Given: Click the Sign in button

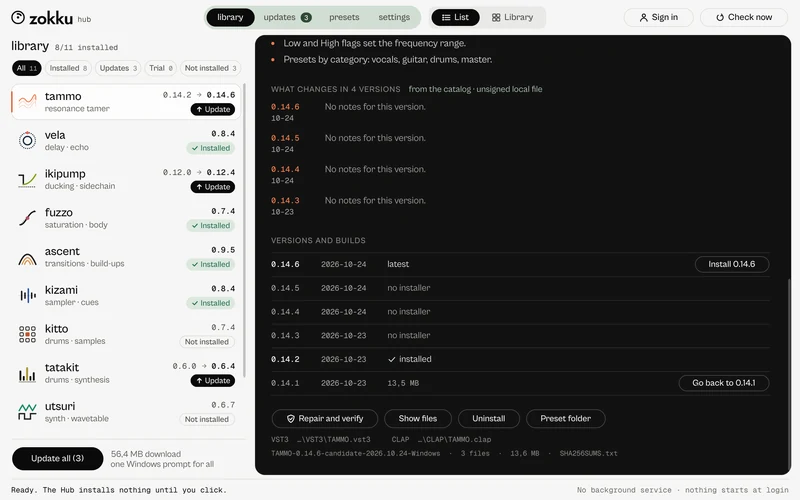Looking at the screenshot, I should (658, 17).
